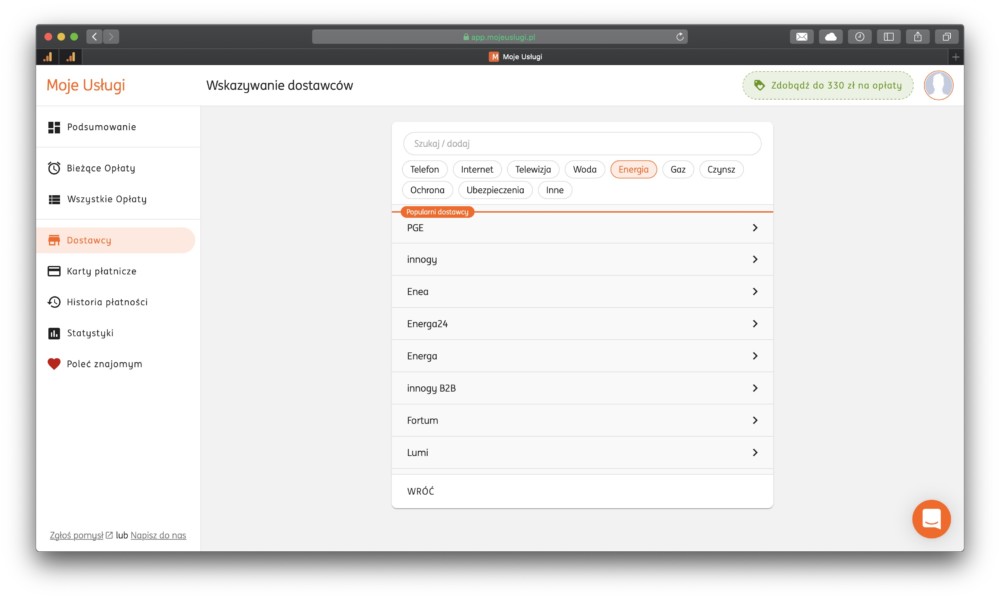
Task: Click the second pinned tab chart icon
Action: point(71,57)
